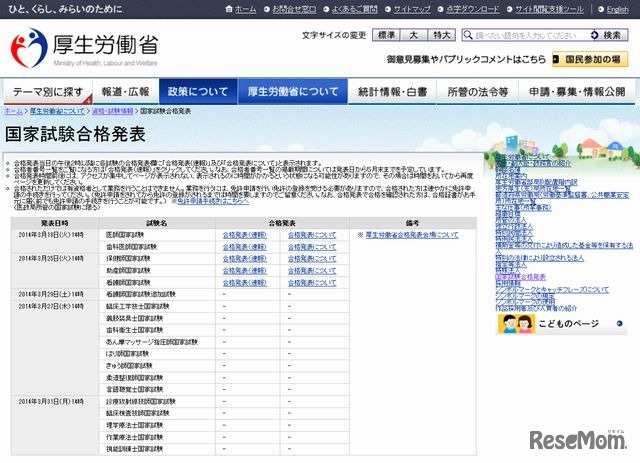This screenshot has width=640, height=463.
Task: Click the arrow icon on the 検索 button
Action: click(594, 35)
